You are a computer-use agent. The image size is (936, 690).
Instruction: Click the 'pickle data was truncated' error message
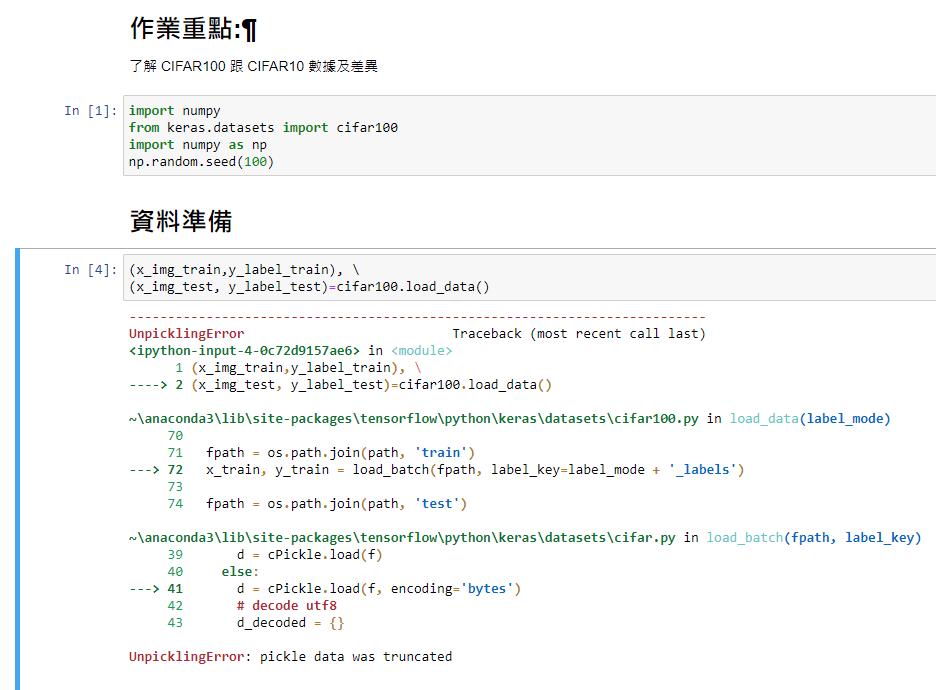356,657
